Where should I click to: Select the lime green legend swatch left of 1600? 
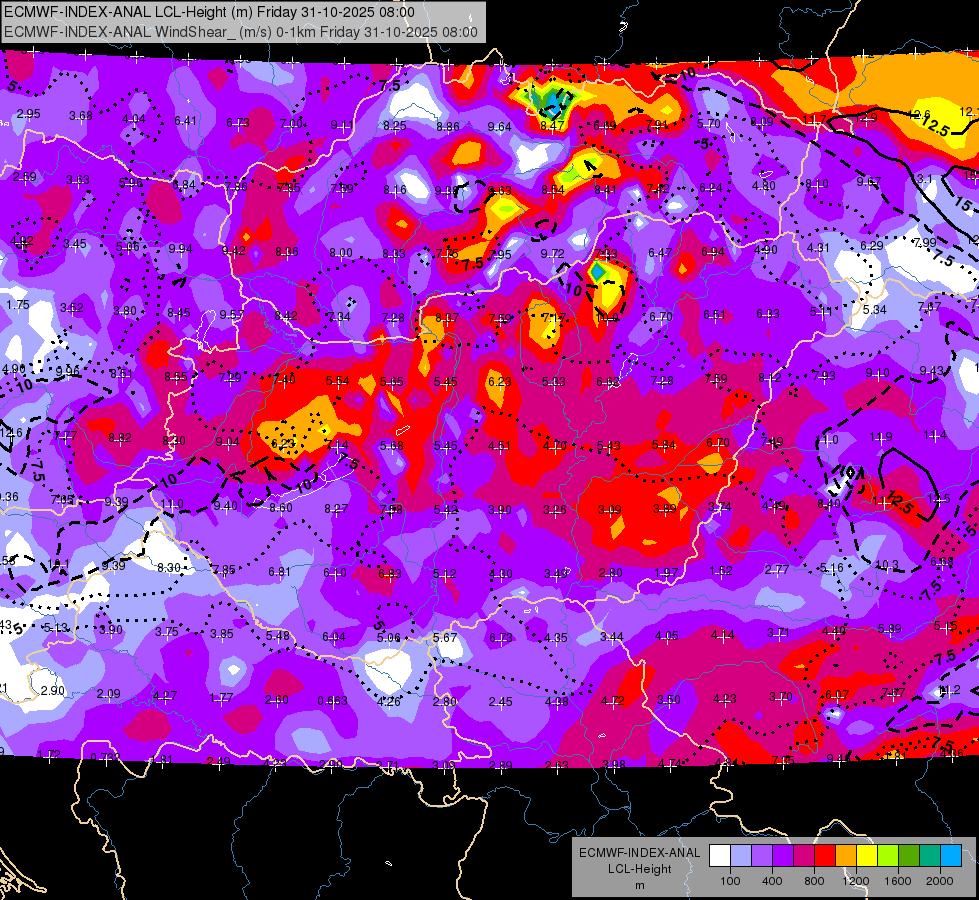[x=887, y=855]
